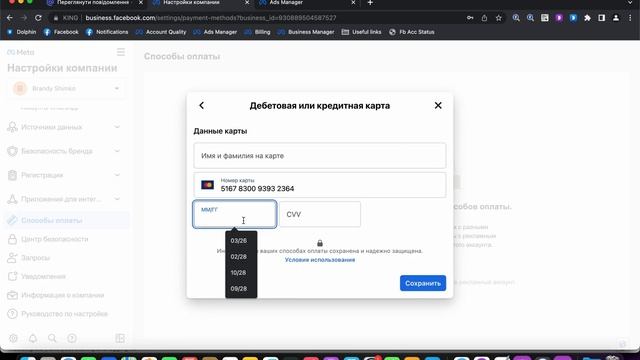Open Ads Manager bookmark

point(215,32)
